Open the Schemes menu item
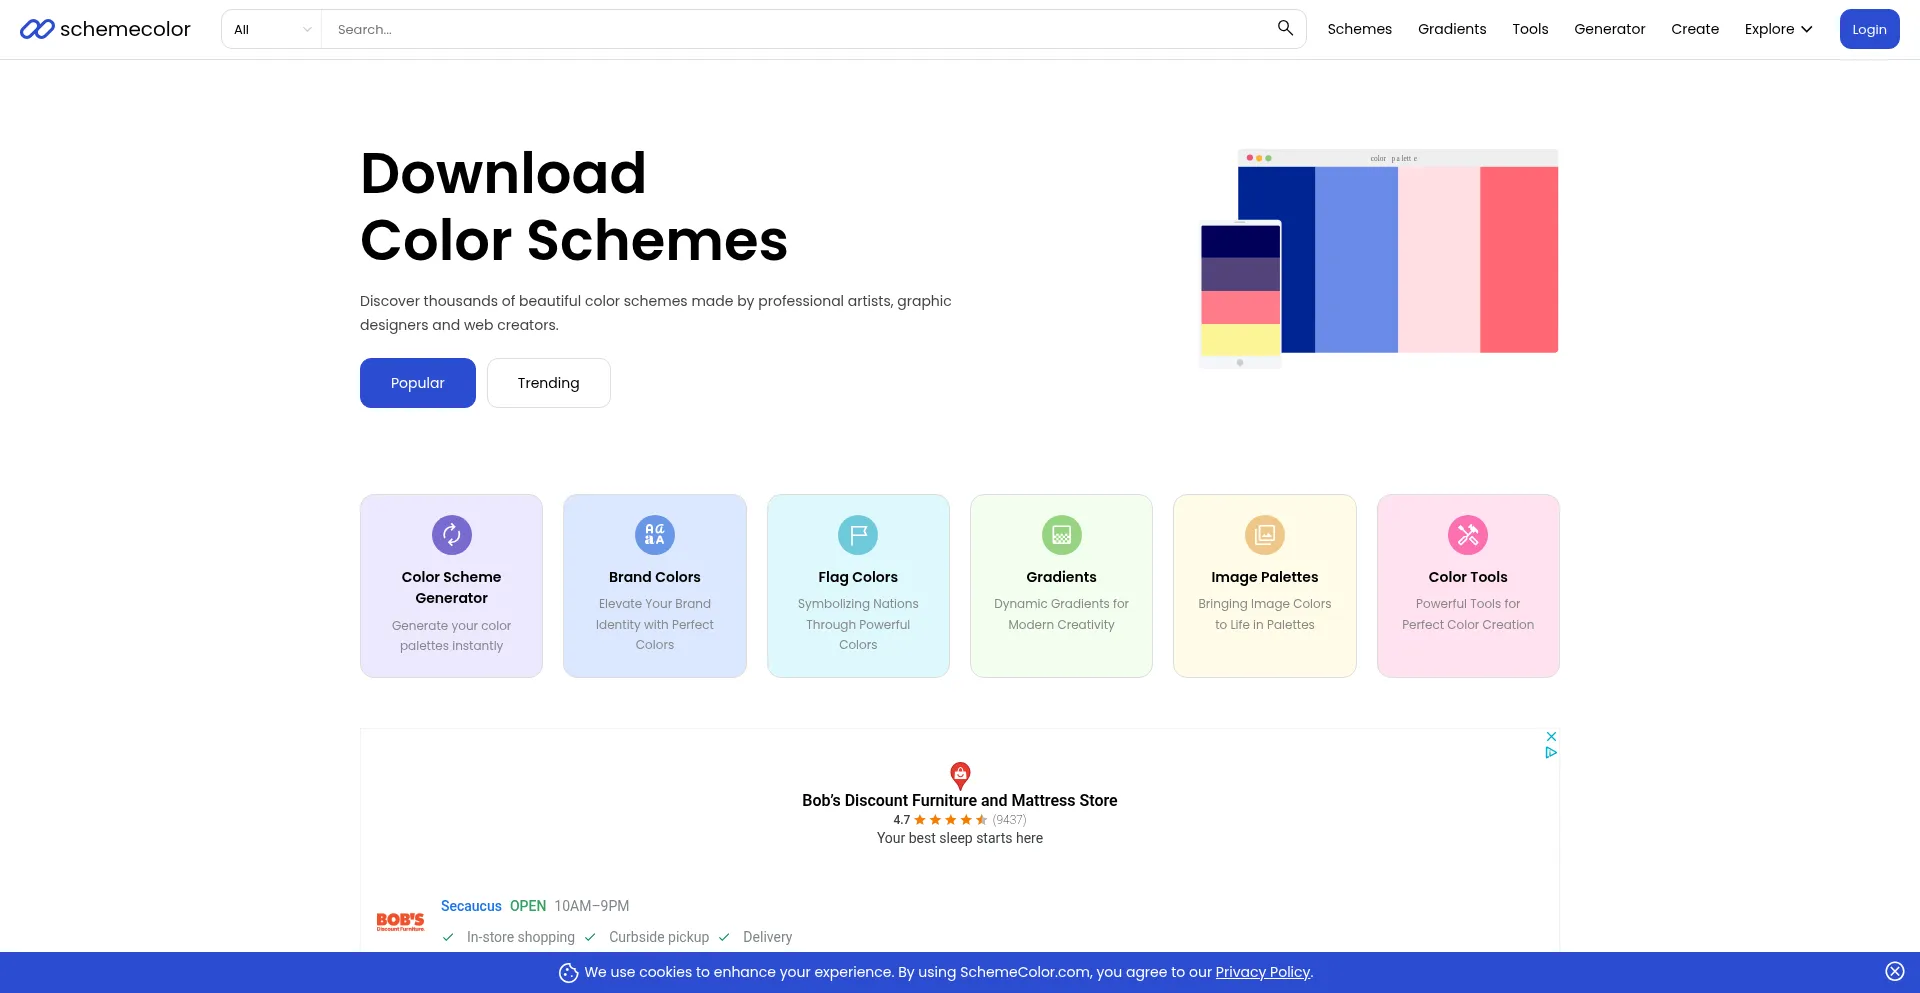The height and width of the screenshot is (993, 1920). coord(1359,29)
